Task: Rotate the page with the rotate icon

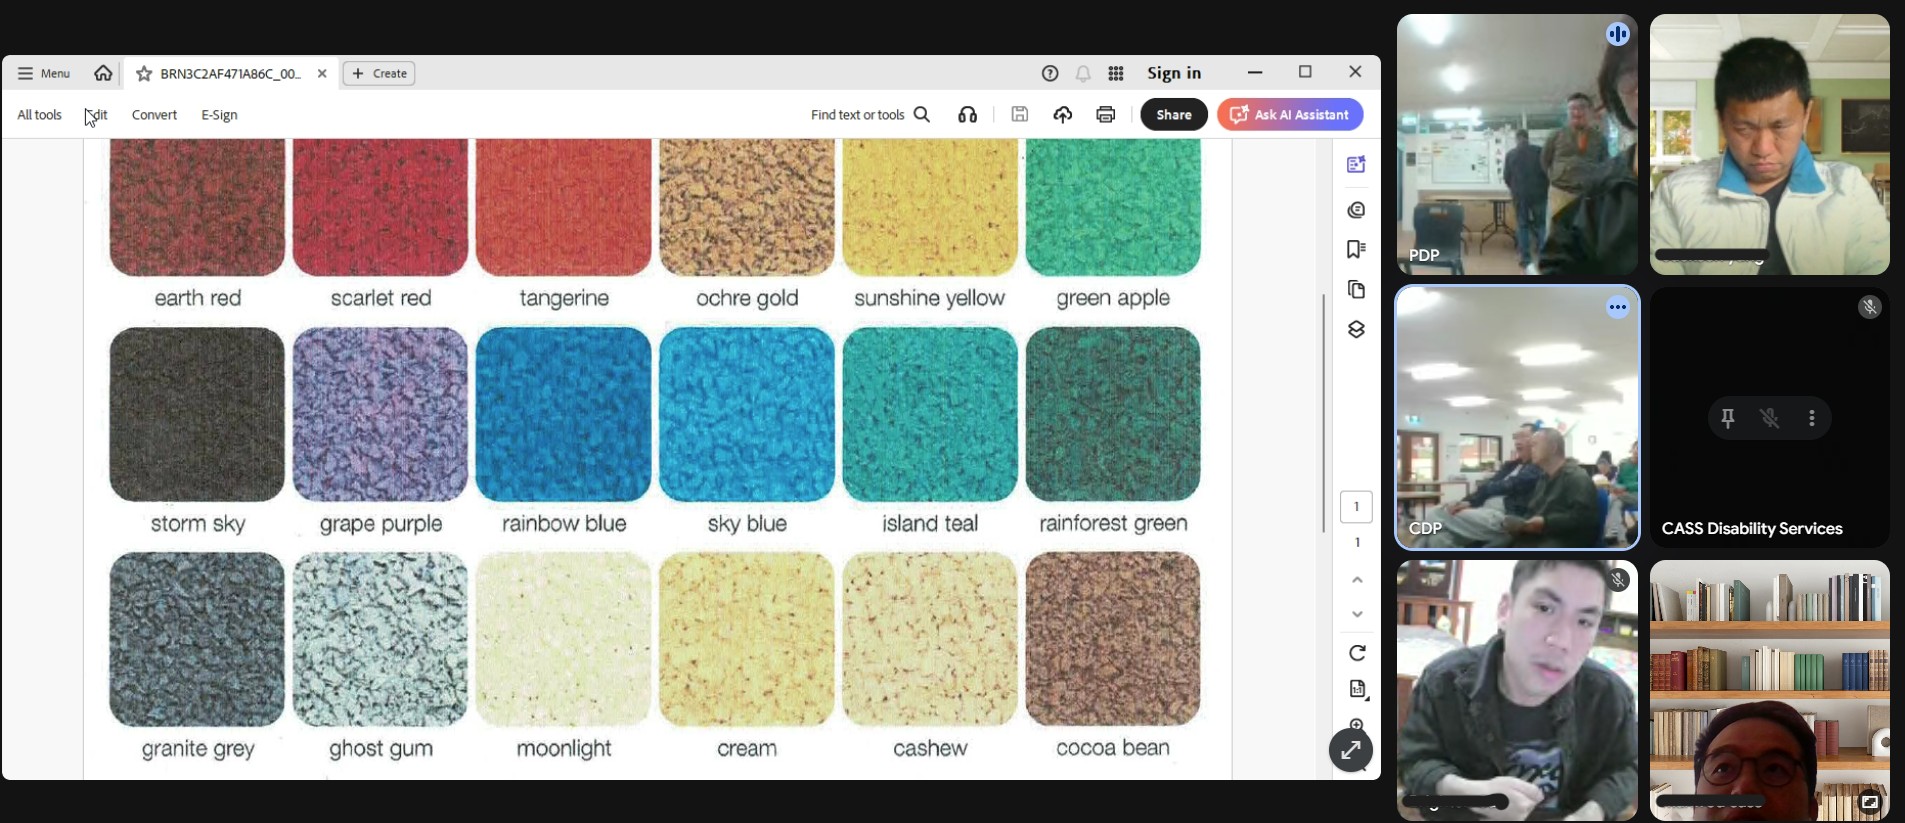Action: (1357, 653)
